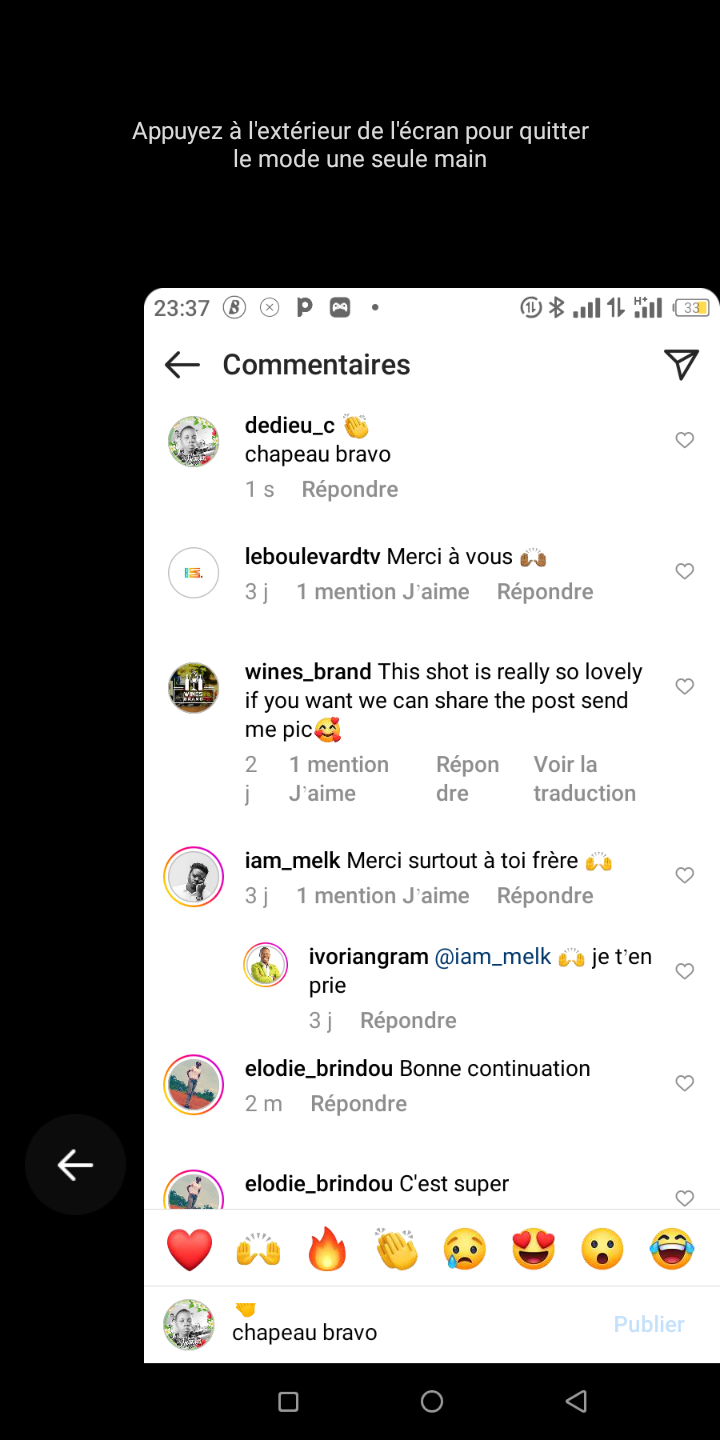Tap the @iam_melk mention link
The height and width of the screenshot is (1440, 720).
coord(493,957)
